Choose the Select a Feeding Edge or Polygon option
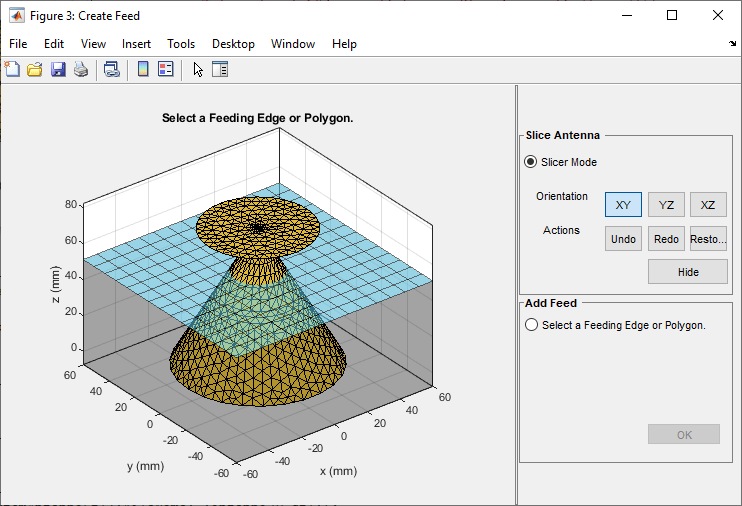 (x=531, y=325)
